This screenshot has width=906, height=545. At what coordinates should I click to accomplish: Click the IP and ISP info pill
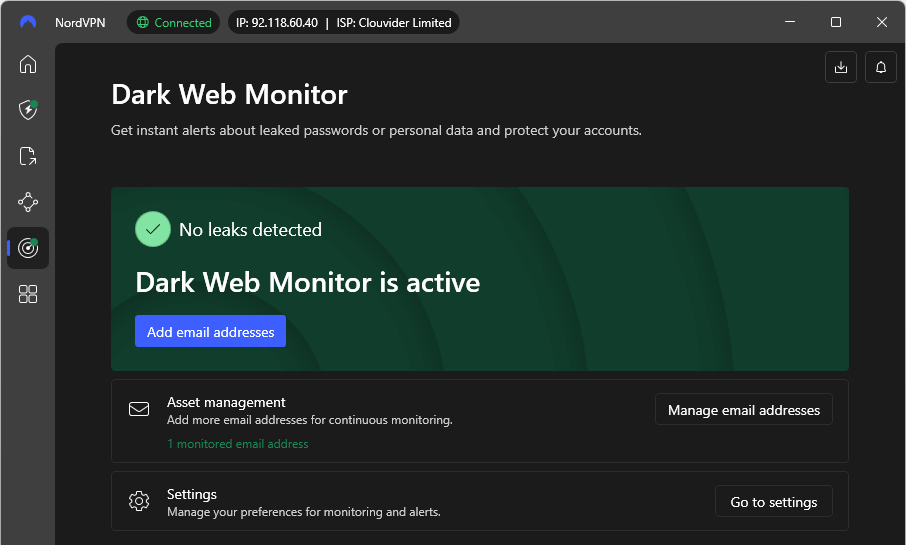point(344,23)
